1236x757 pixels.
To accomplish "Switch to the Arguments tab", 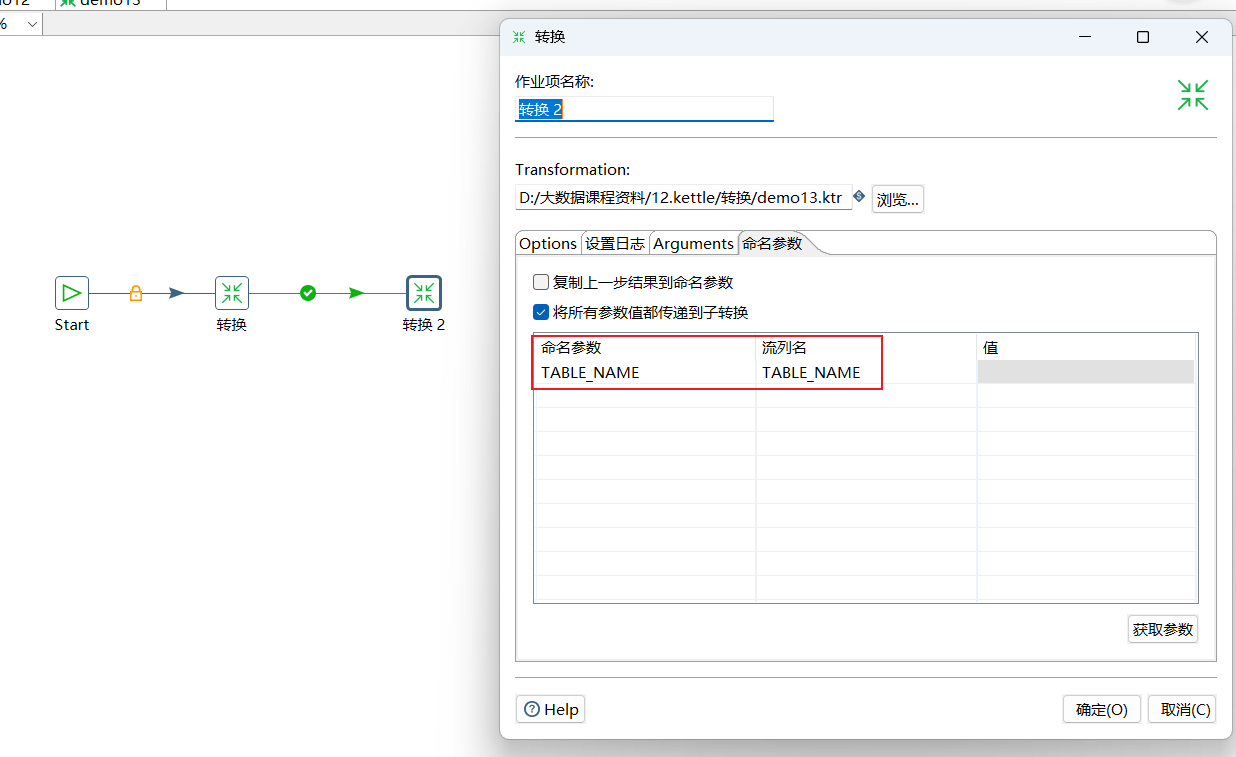I will tap(694, 244).
